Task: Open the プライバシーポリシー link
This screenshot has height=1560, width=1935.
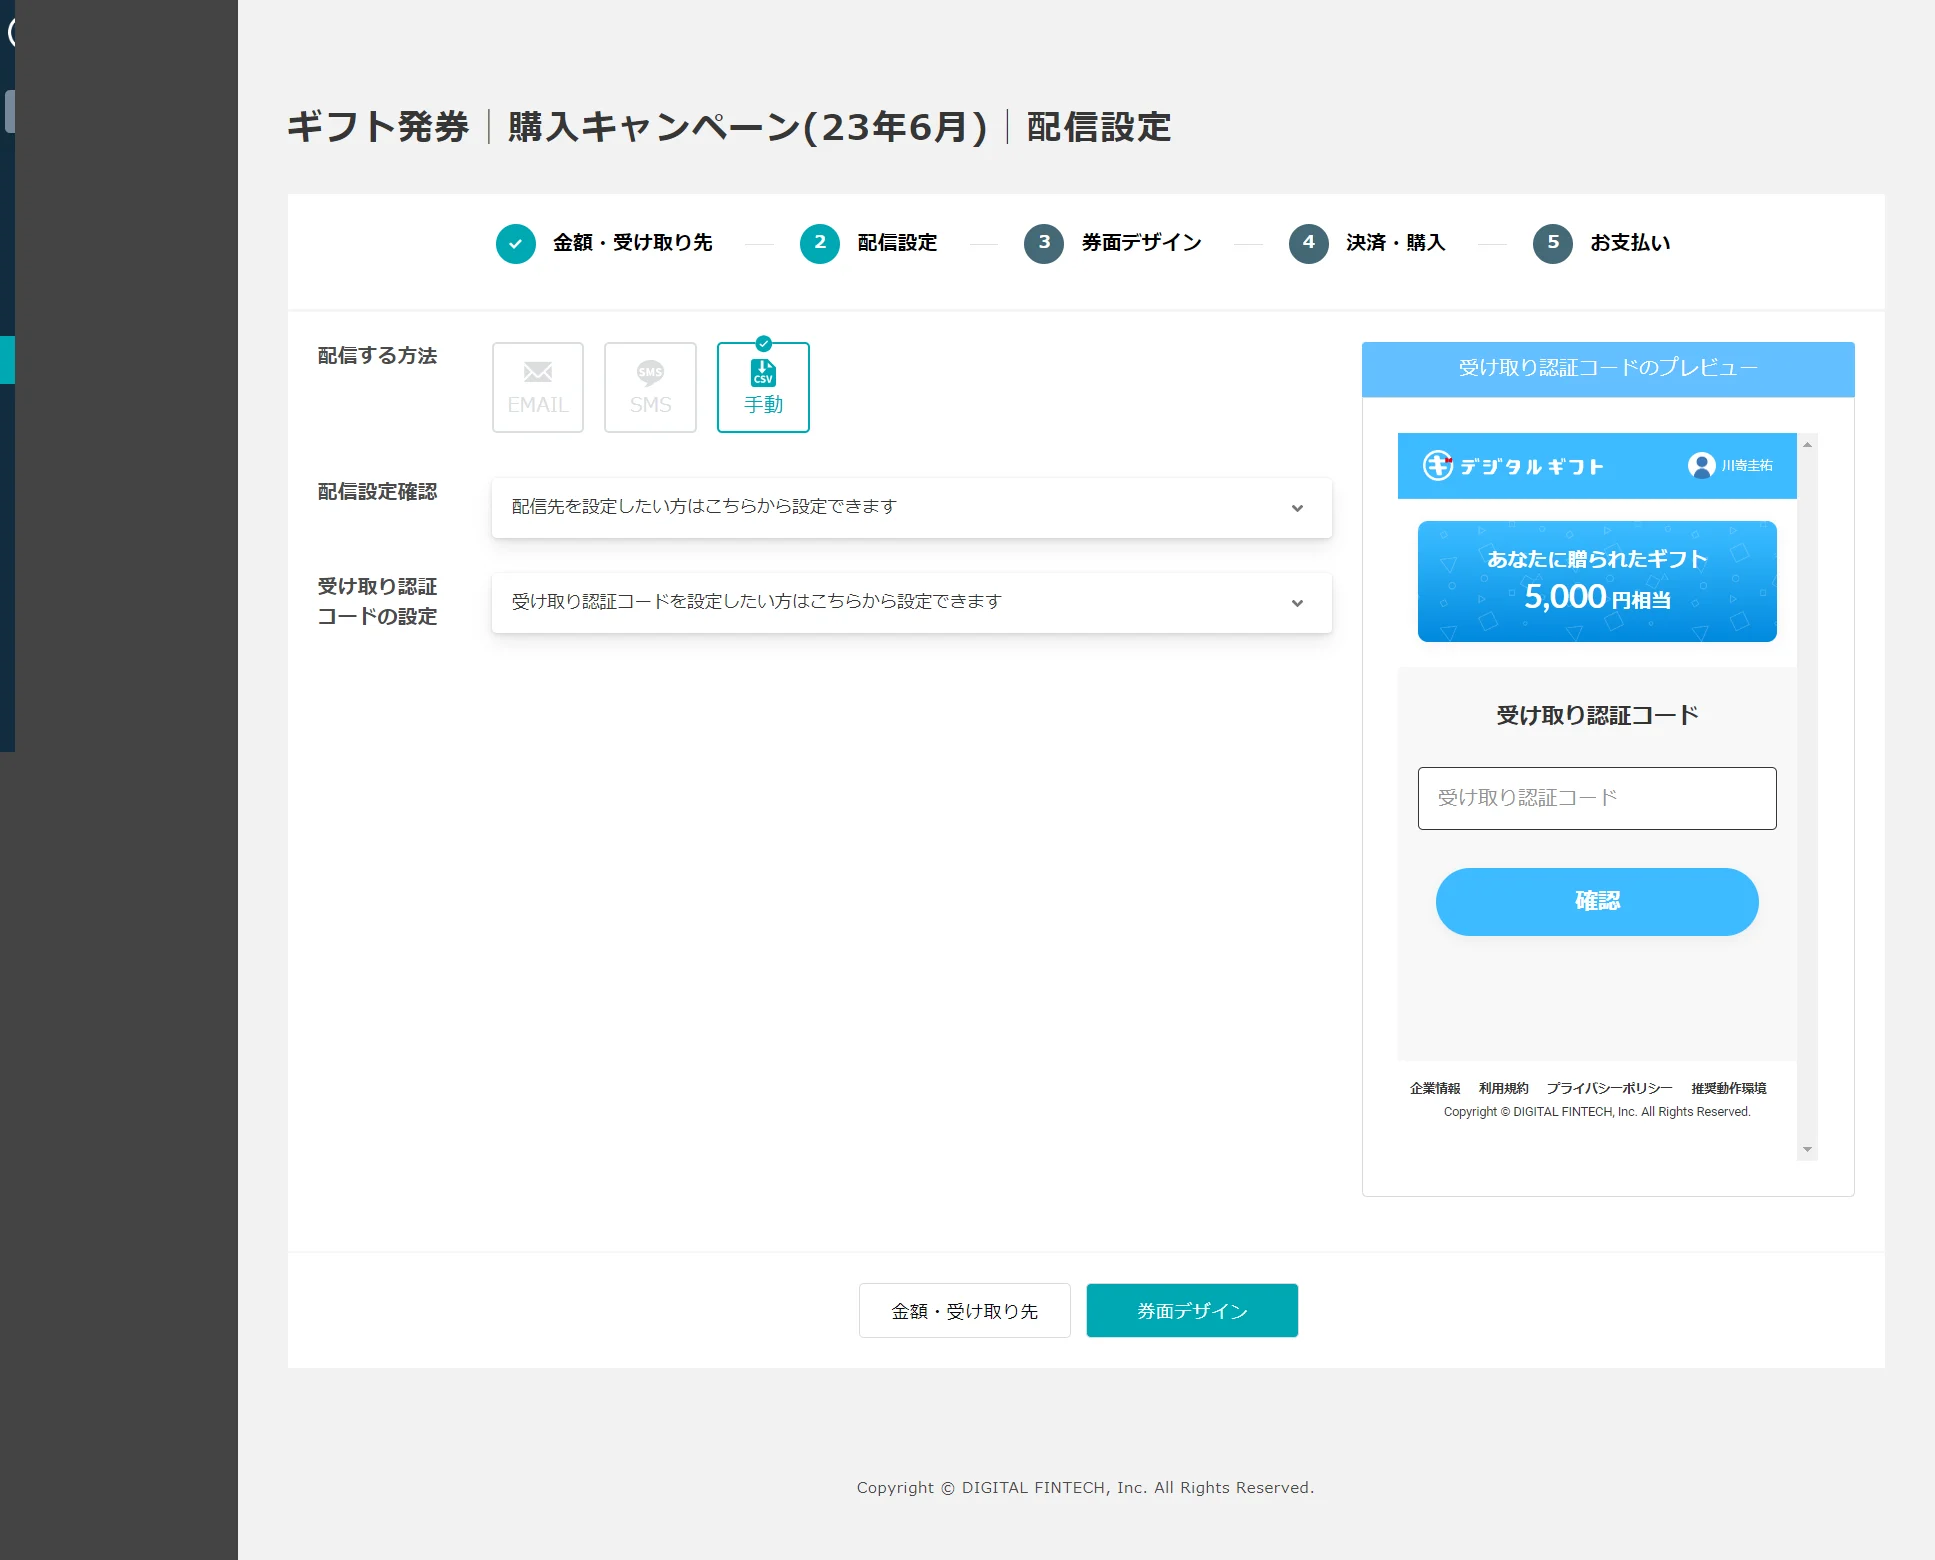Action: [x=1610, y=1088]
